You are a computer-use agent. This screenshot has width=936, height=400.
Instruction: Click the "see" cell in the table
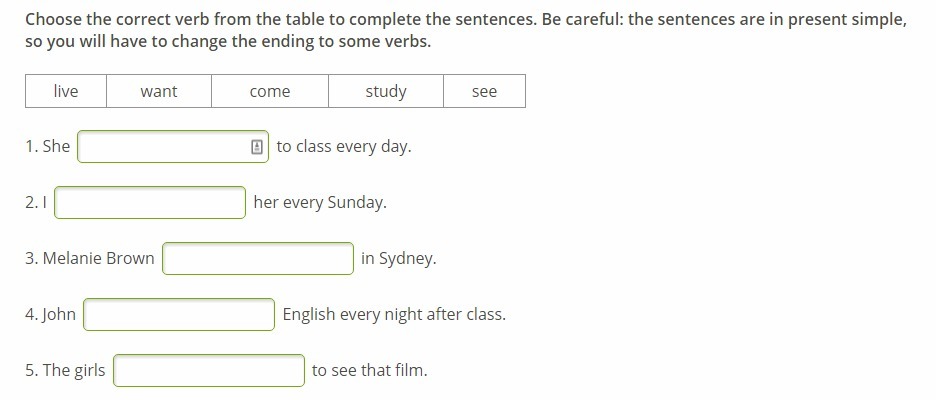point(484,92)
